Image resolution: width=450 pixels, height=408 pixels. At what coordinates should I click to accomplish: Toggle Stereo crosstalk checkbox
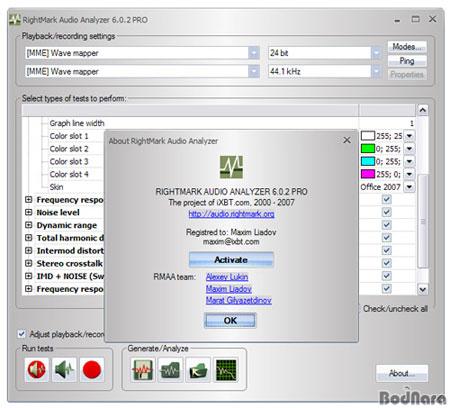[387, 263]
